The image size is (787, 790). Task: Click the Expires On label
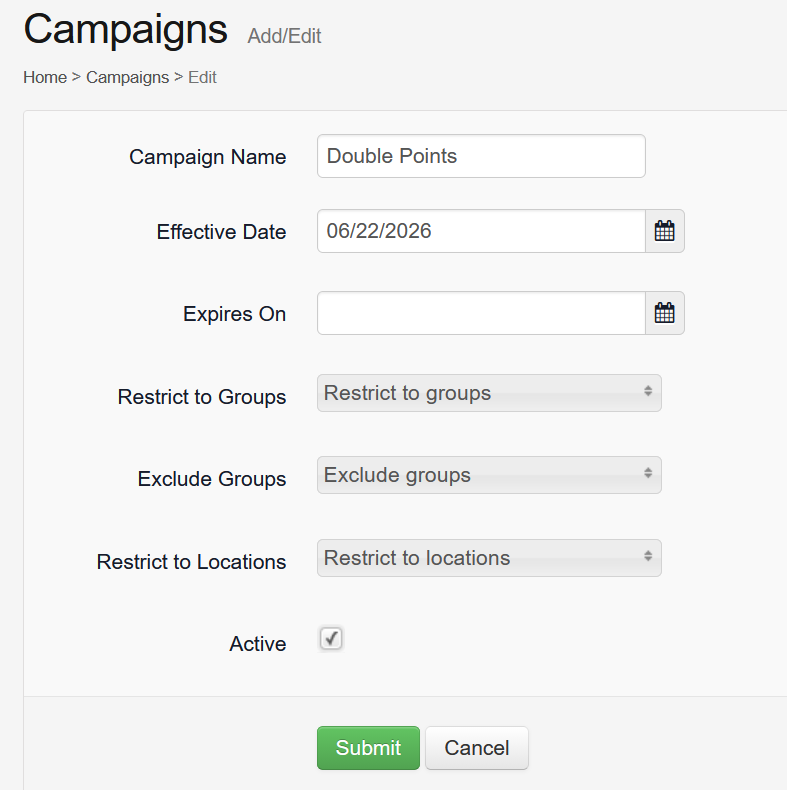pyautogui.click(x=234, y=314)
